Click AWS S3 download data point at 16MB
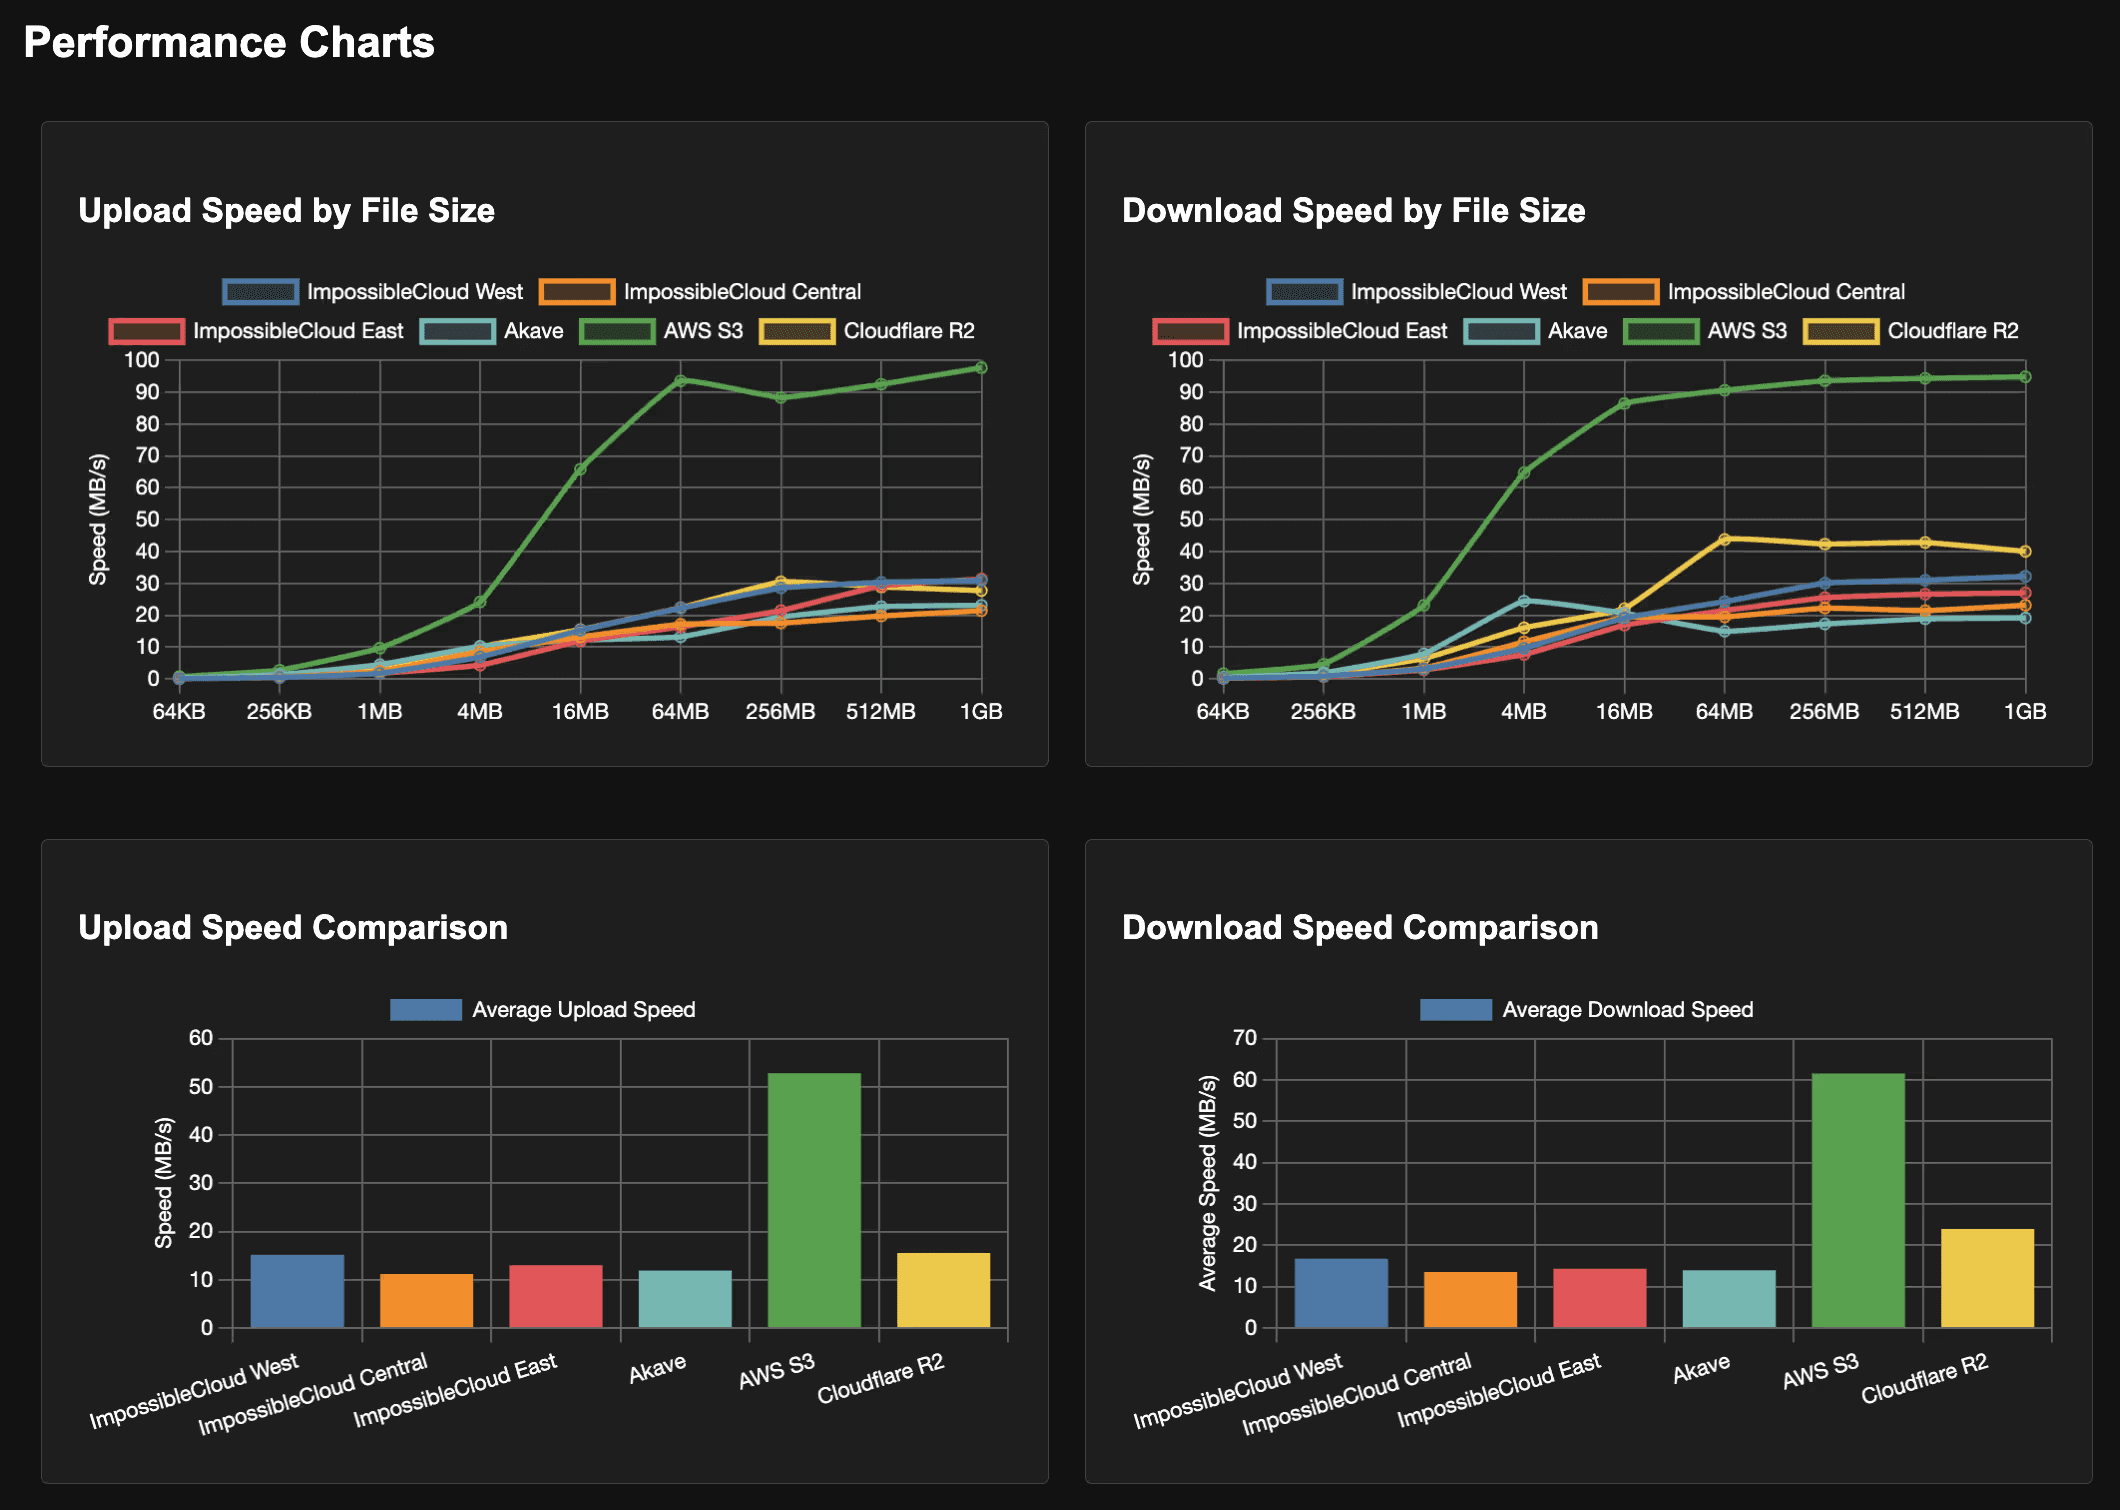This screenshot has height=1510, width=2120. 1624,404
